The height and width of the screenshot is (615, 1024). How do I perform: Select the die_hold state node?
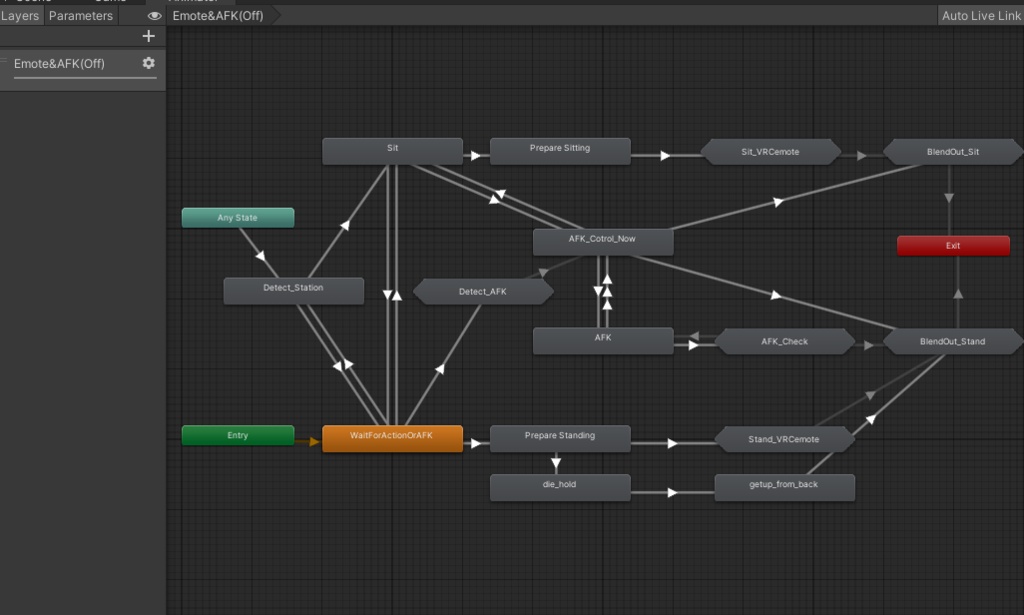coord(560,487)
